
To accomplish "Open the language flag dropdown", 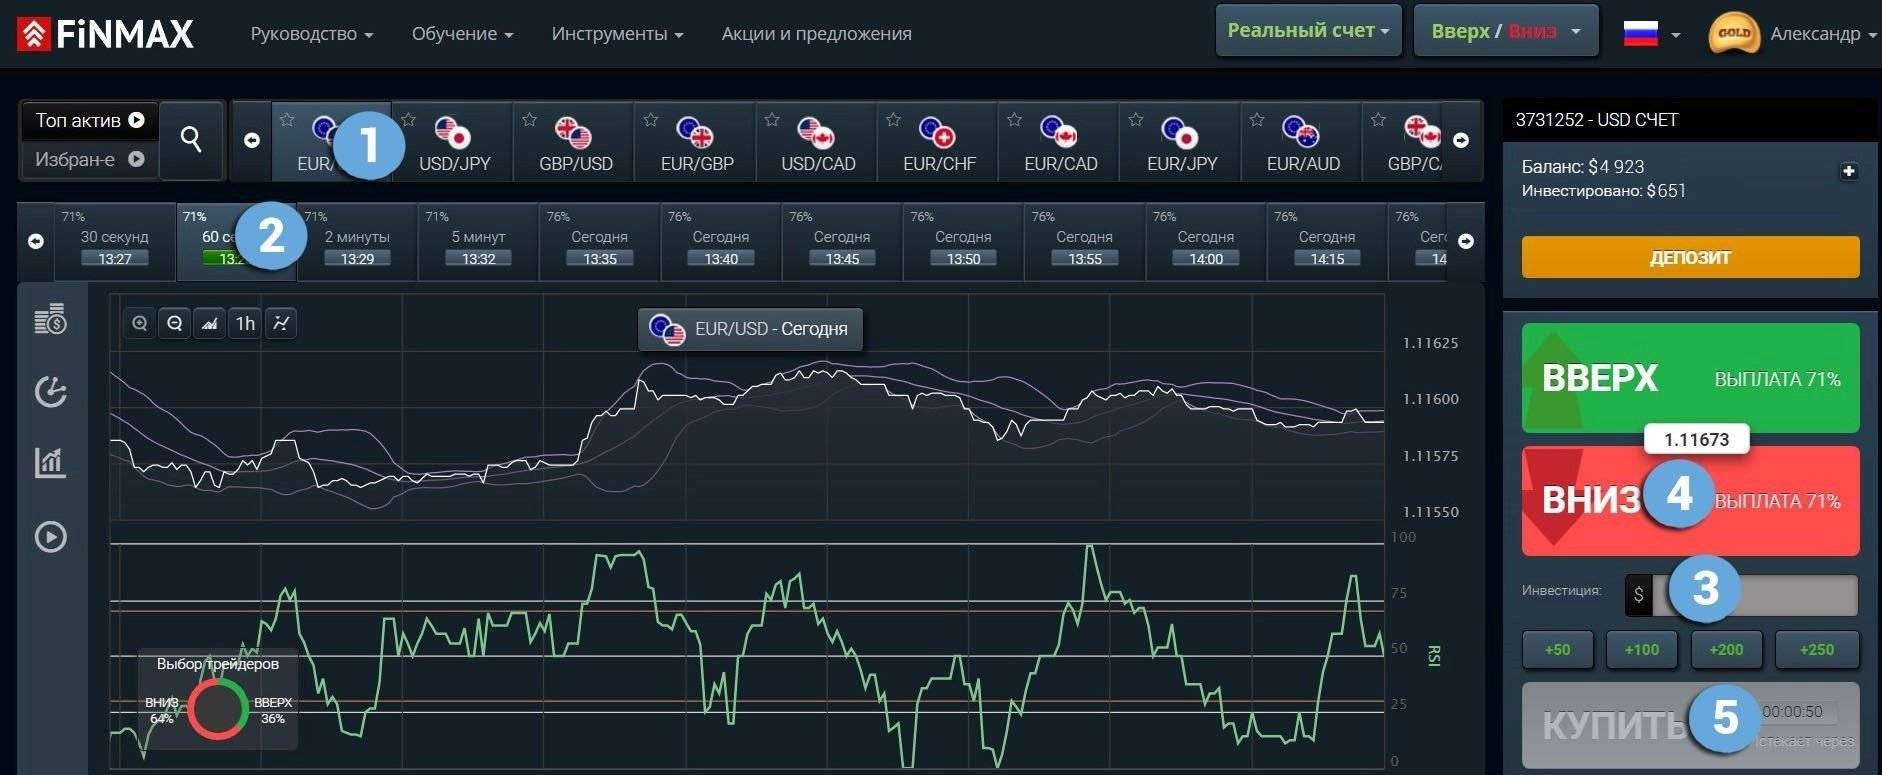I will tap(1650, 34).
